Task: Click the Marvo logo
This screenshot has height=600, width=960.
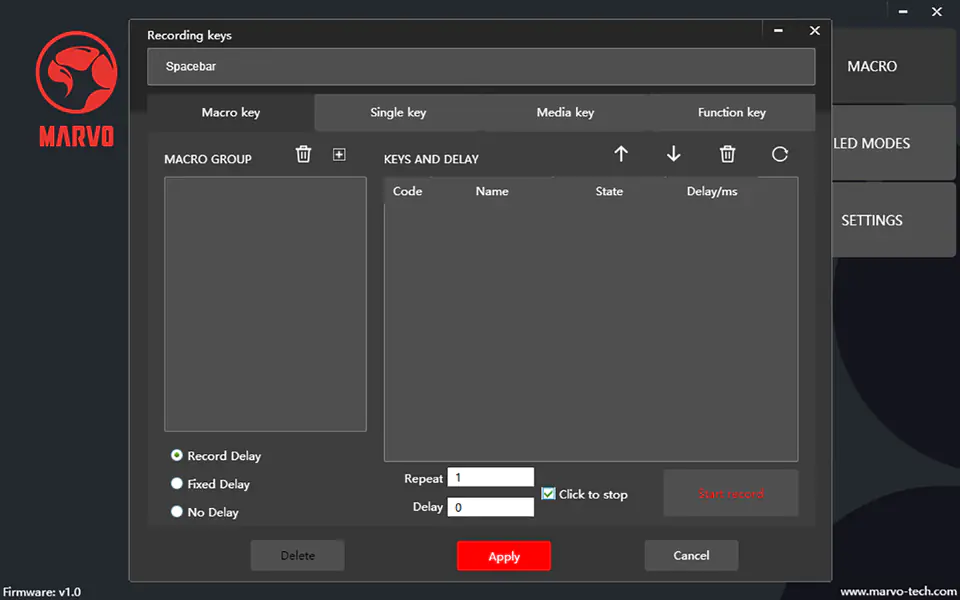Action: (x=76, y=90)
